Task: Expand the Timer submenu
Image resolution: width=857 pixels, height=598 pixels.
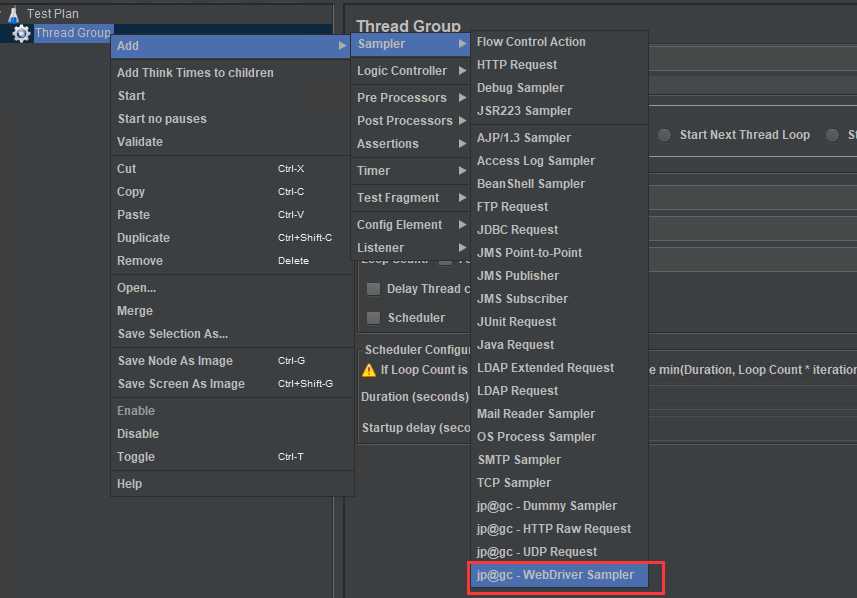Action: pos(410,171)
